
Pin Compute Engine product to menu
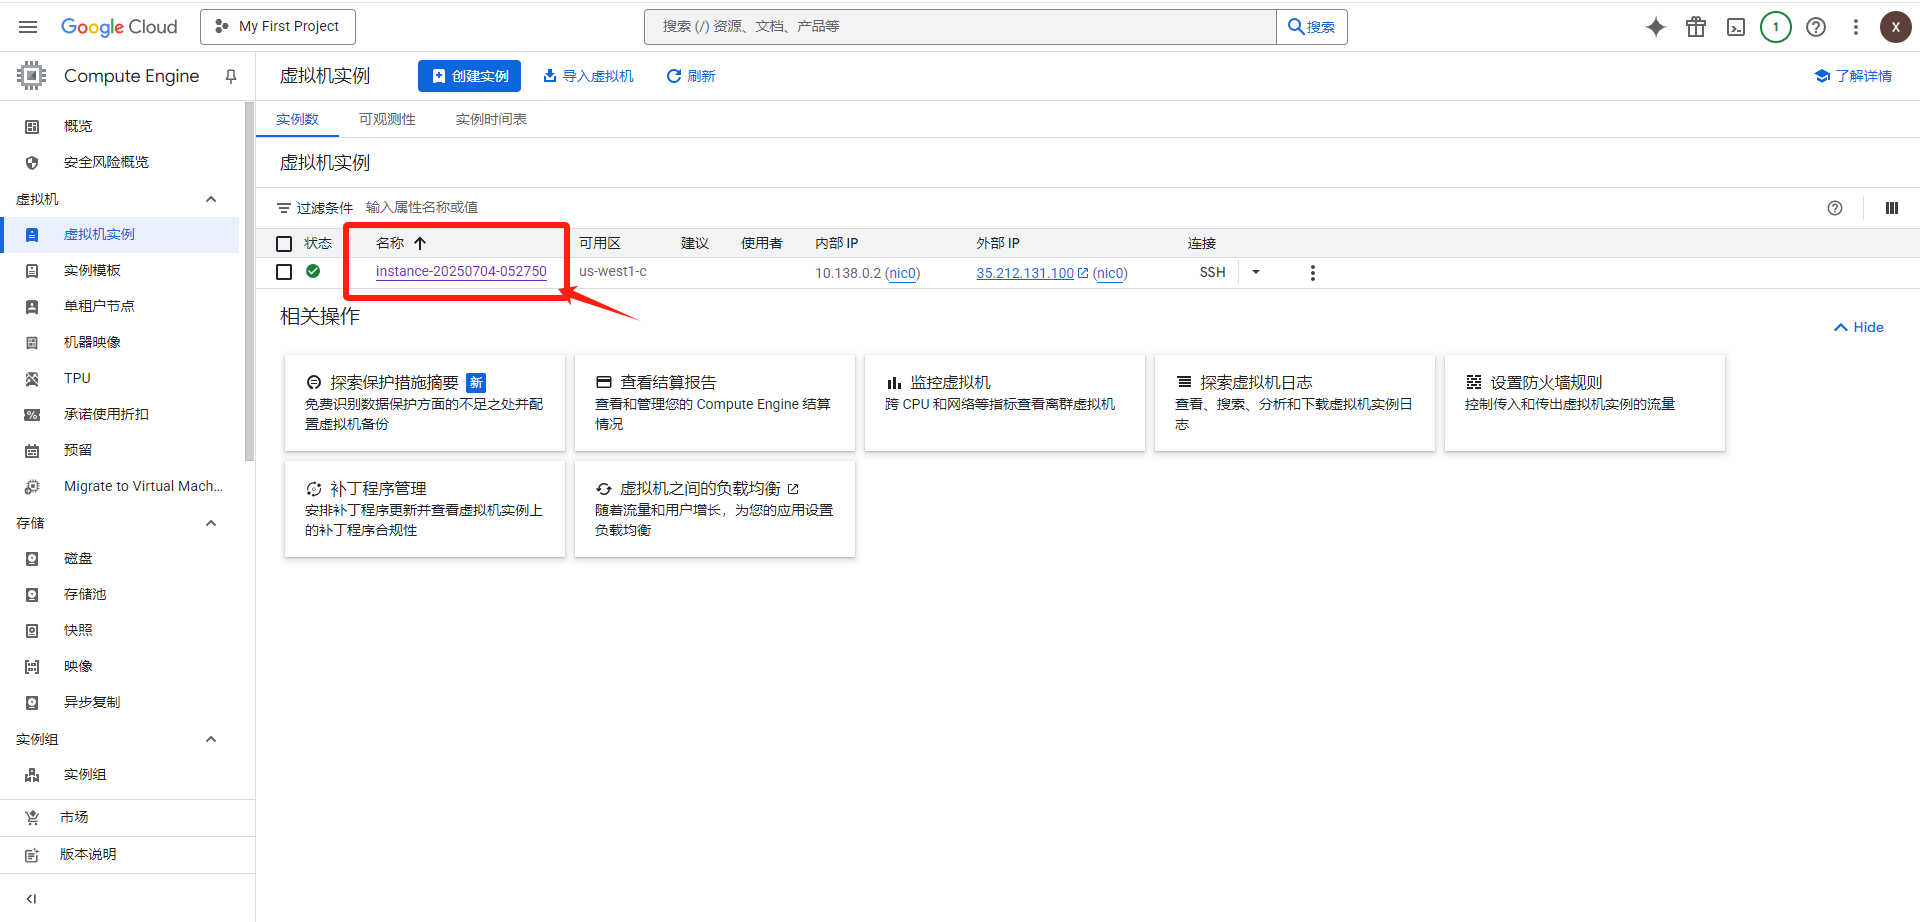(x=231, y=76)
